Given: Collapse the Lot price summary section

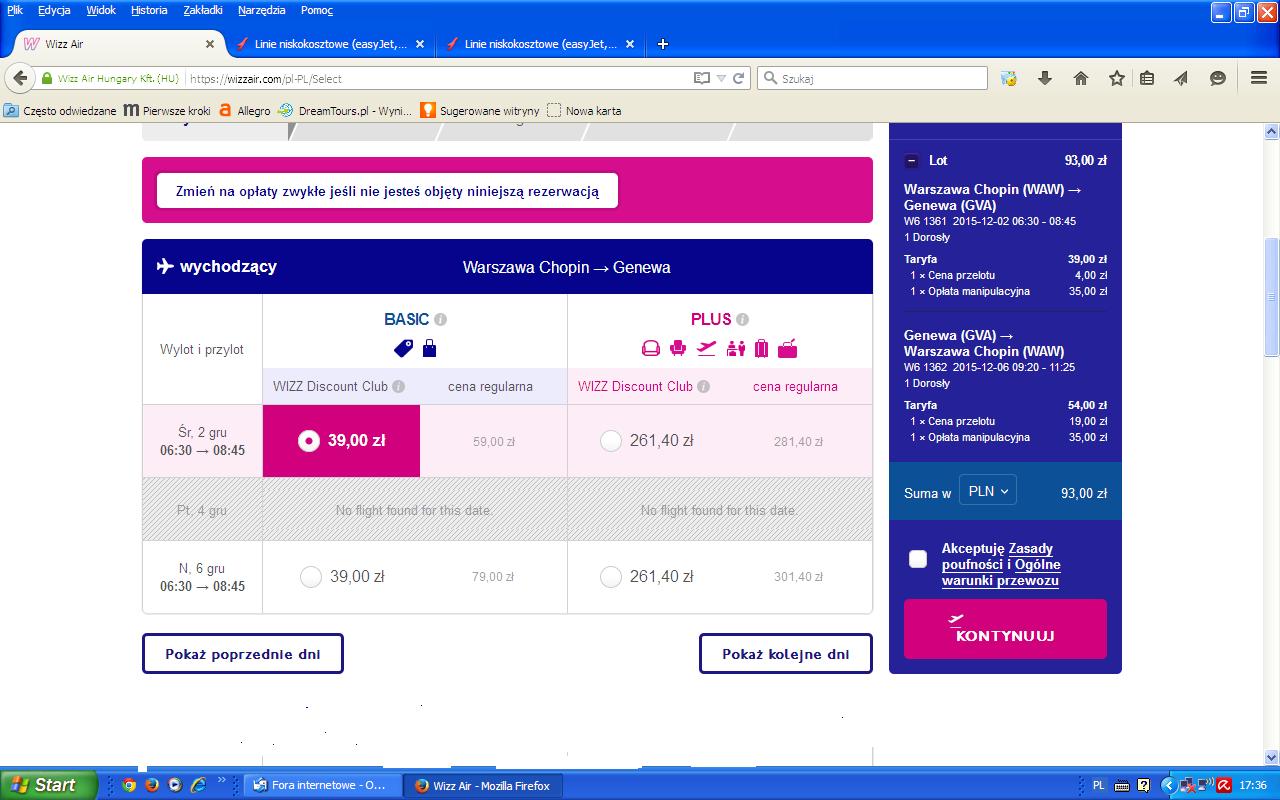Looking at the screenshot, I should pos(911,160).
